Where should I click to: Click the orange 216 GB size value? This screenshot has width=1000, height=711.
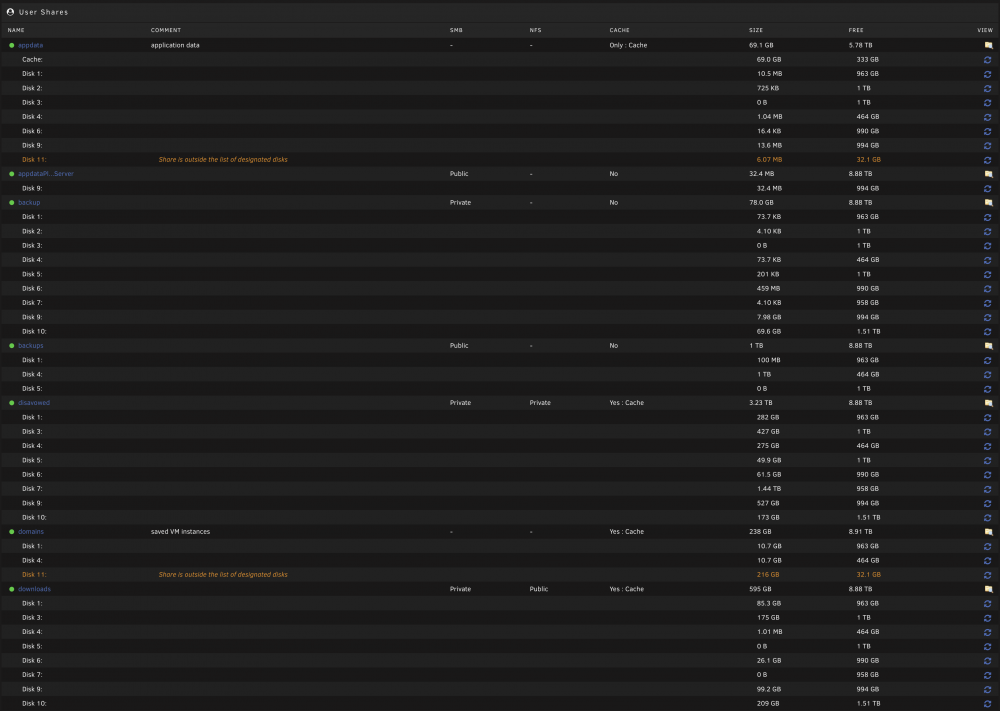tap(768, 575)
